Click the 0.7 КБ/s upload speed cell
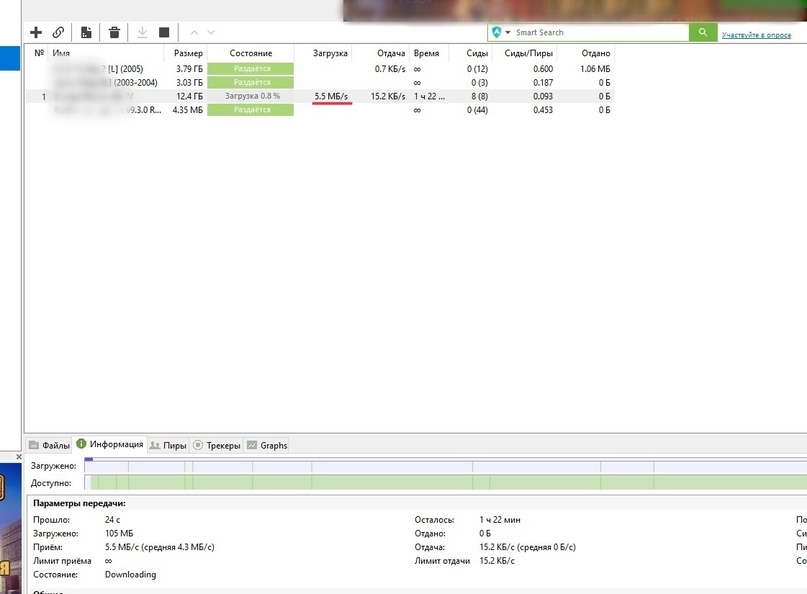 point(390,68)
